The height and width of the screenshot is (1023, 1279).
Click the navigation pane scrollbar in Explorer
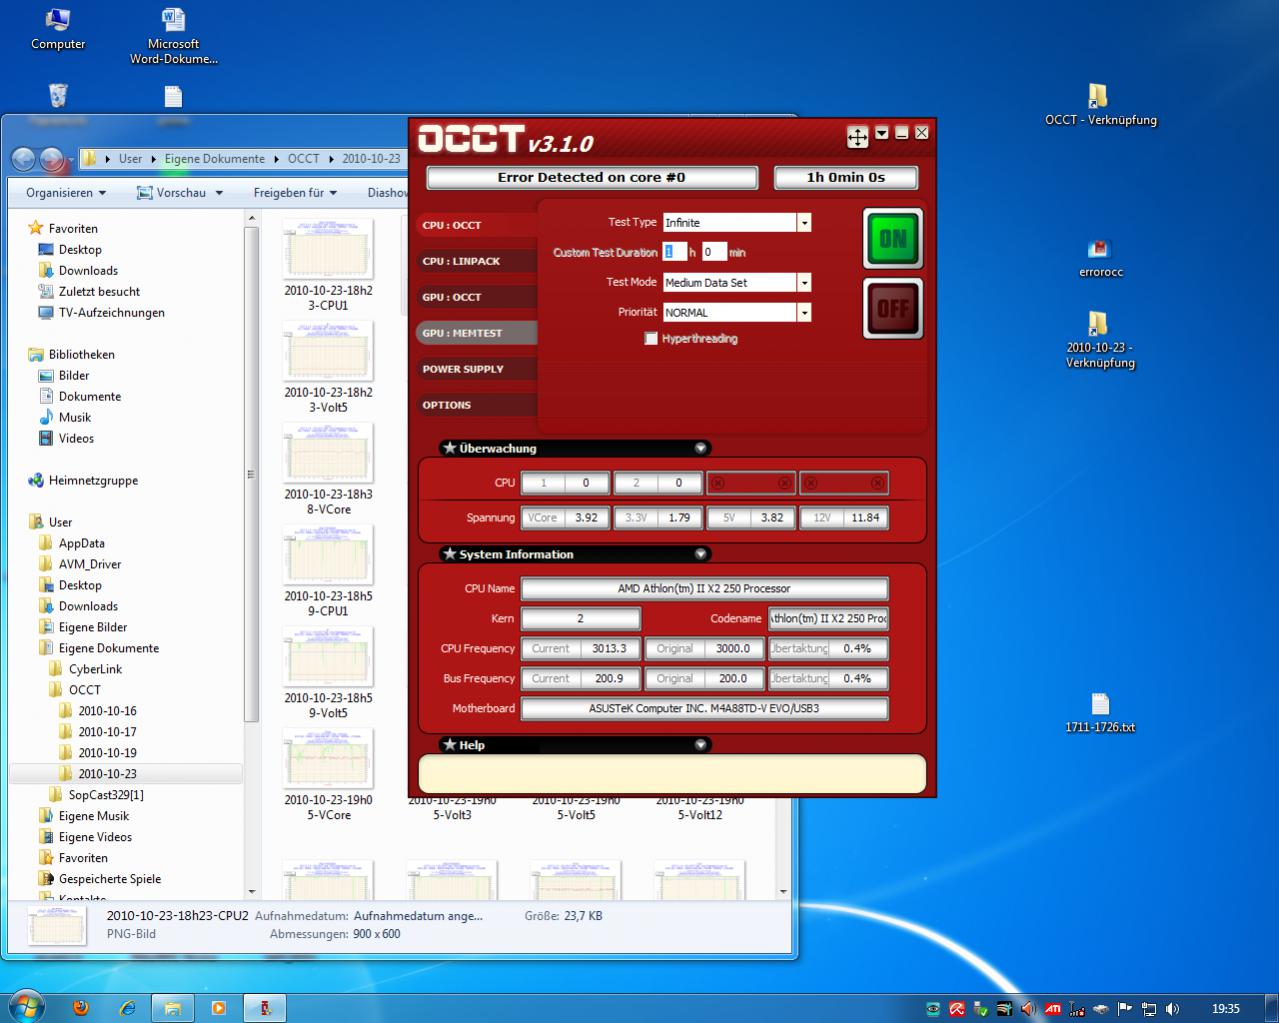pyautogui.click(x=251, y=472)
